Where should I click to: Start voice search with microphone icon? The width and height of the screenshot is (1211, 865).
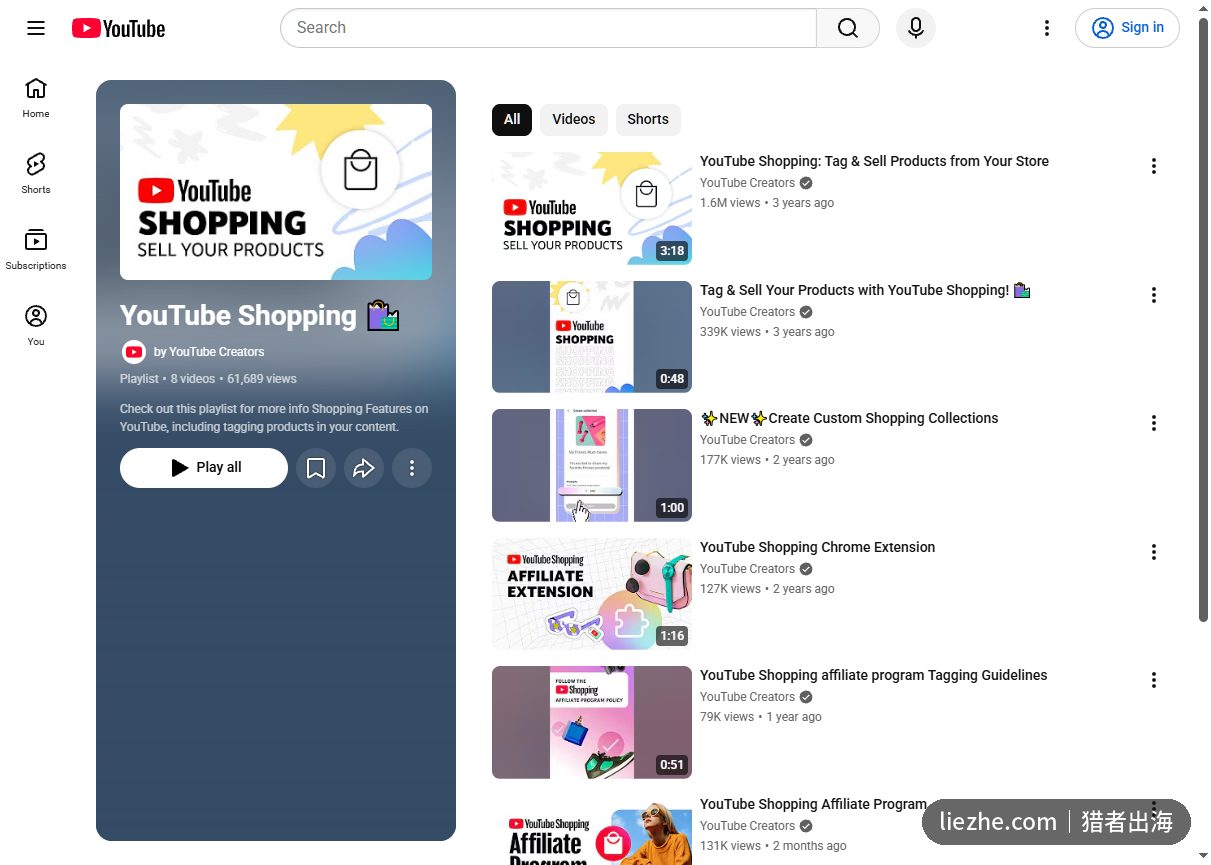[916, 28]
